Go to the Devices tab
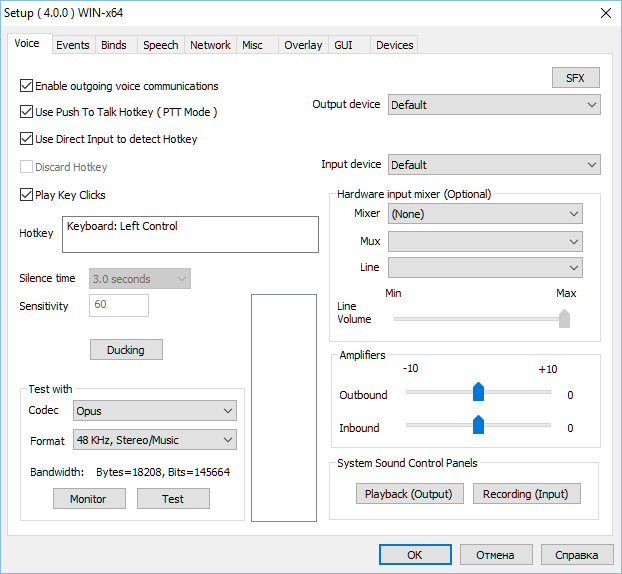622x574 pixels. click(394, 45)
